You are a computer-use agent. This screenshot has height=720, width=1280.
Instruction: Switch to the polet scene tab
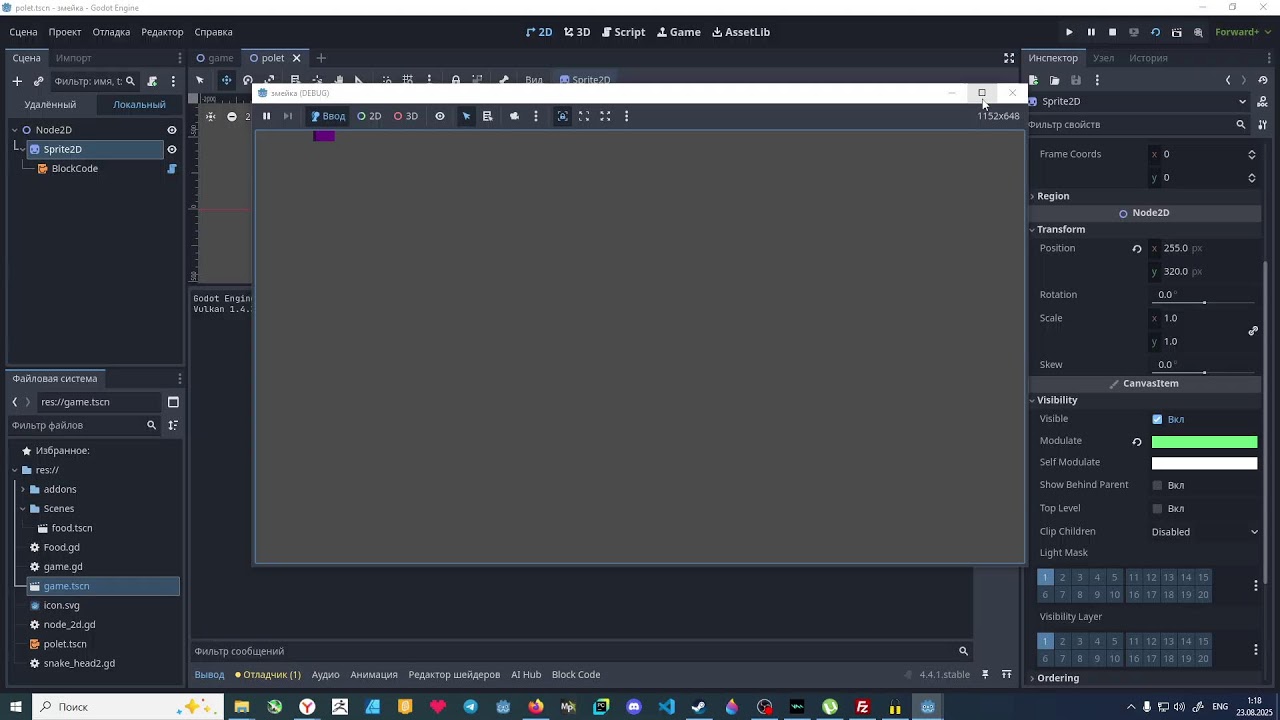(x=273, y=58)
